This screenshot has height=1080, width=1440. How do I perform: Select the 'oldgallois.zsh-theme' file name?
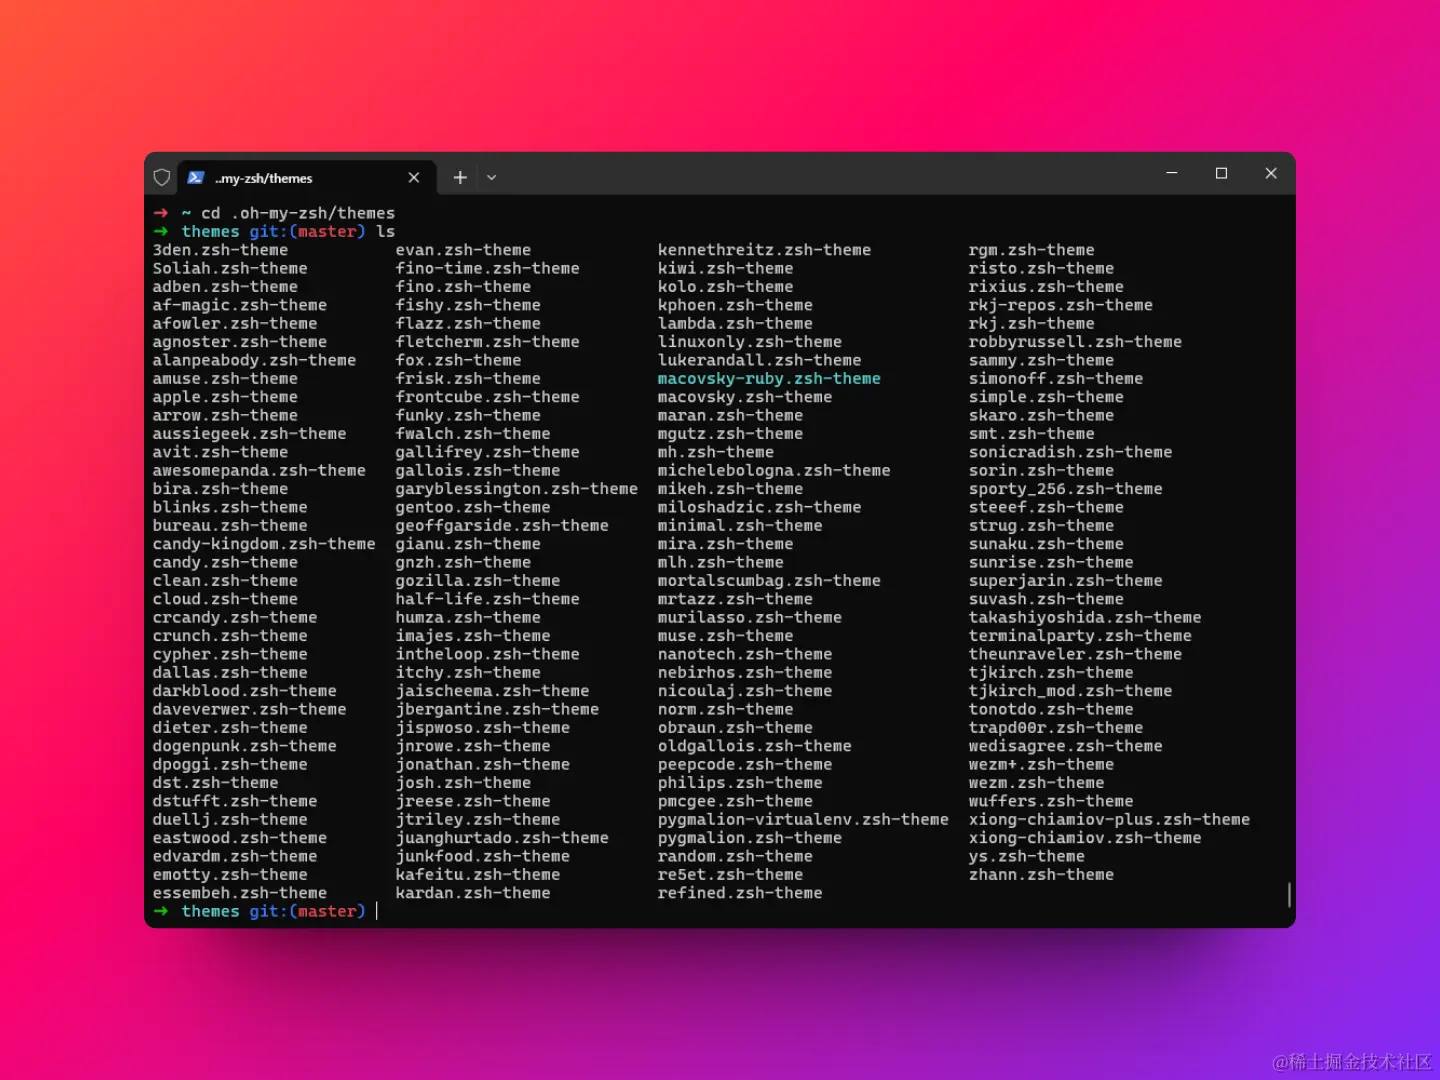[754, 746]
